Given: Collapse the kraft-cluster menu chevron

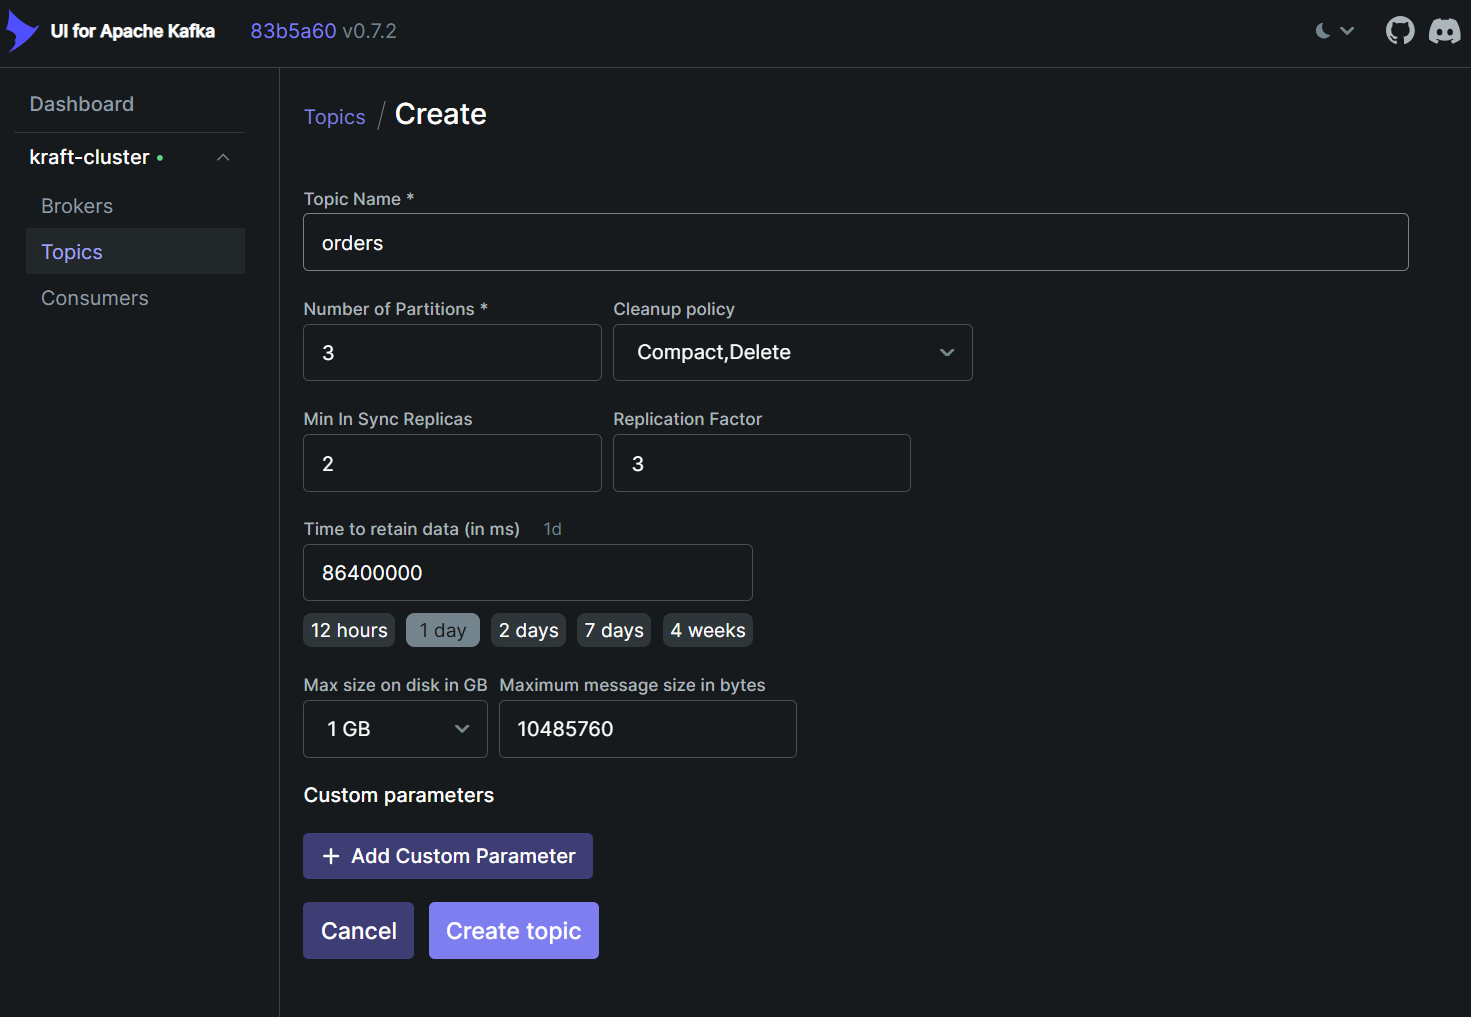Looking at the screenshot, I should pyautogui.click(x=223, y=158).
